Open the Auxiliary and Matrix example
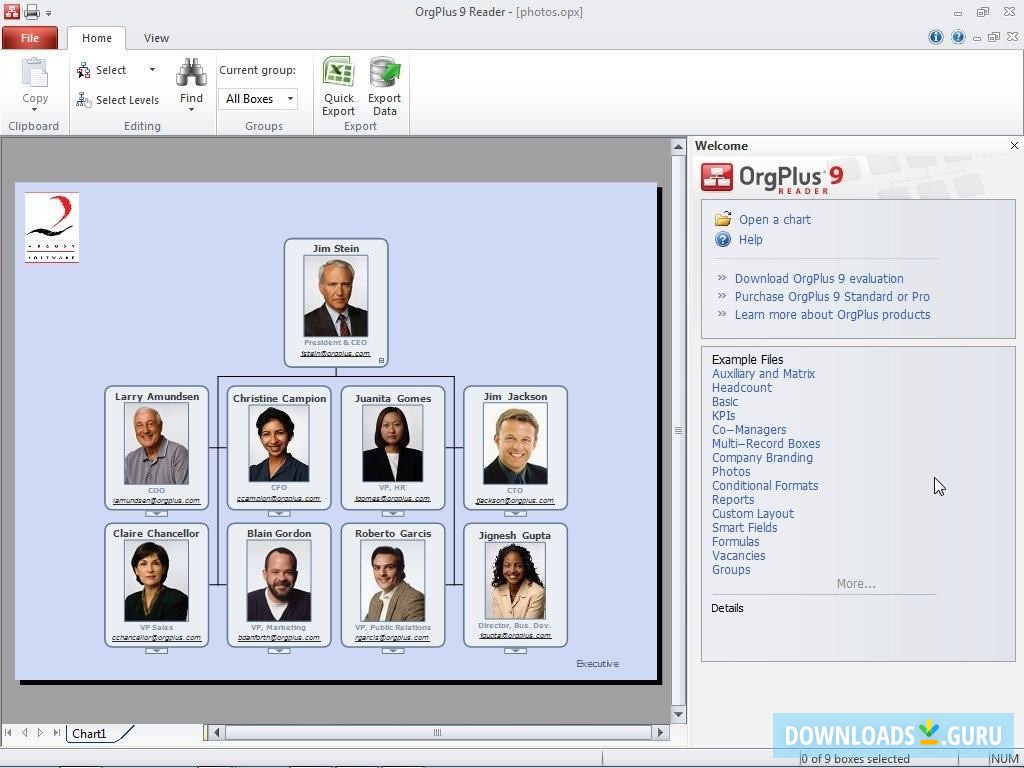This screenshot has height=768, width=1024. [x=763, y=374]
